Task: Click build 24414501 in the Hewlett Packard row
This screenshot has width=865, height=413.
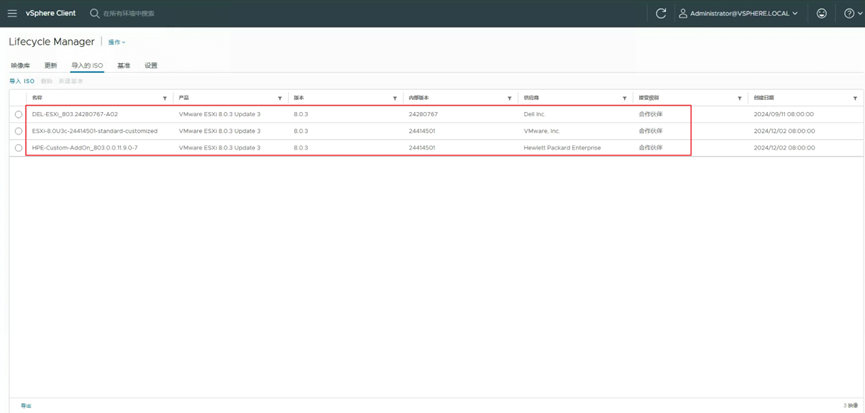Action: 422,148
